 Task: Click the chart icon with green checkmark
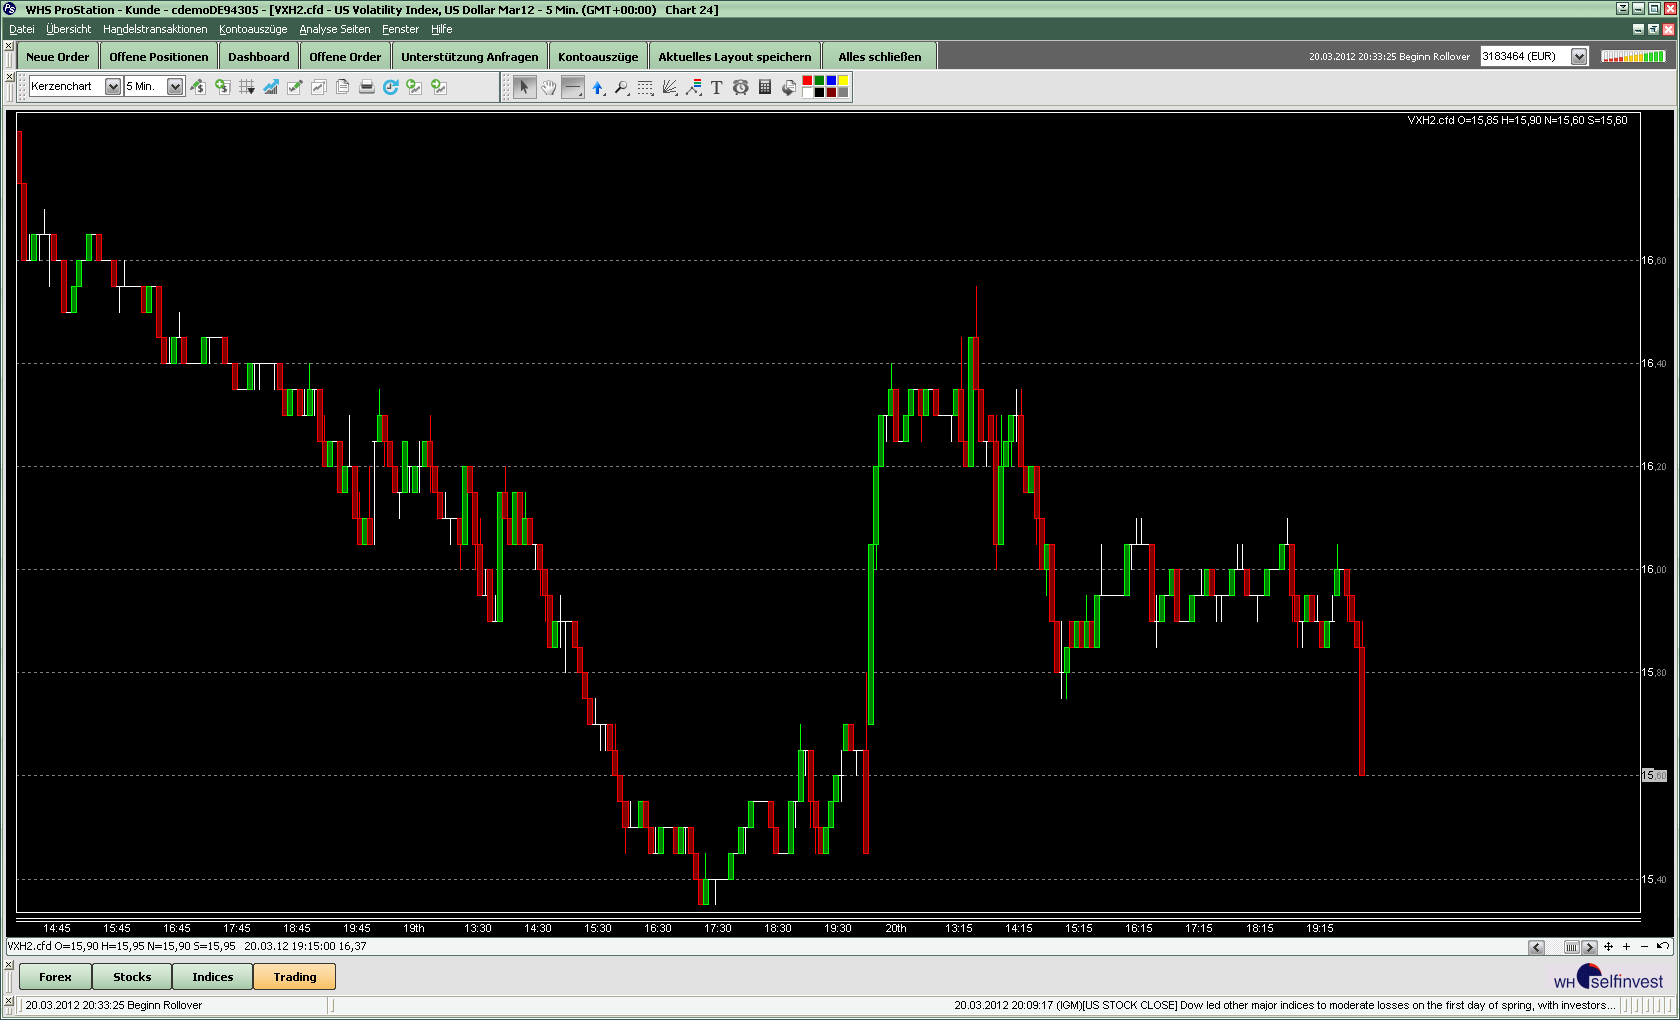[295, 87]
